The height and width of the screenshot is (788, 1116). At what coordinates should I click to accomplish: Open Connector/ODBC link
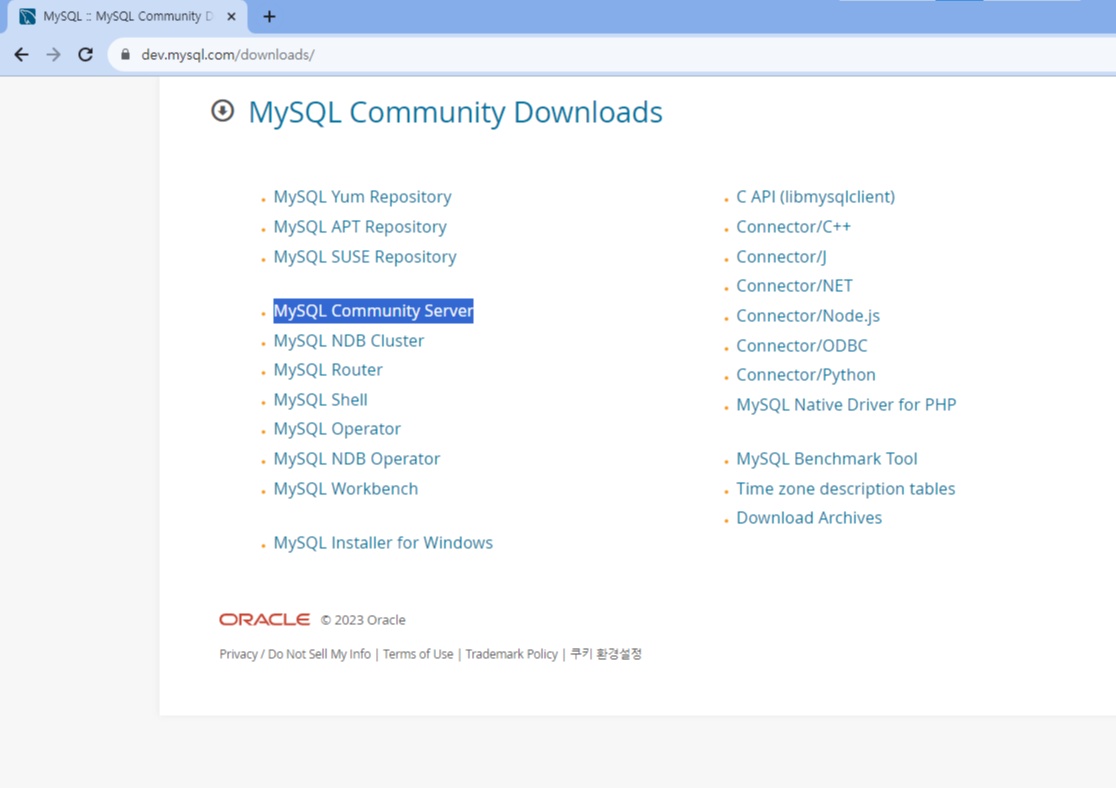[x=802, y=345]
